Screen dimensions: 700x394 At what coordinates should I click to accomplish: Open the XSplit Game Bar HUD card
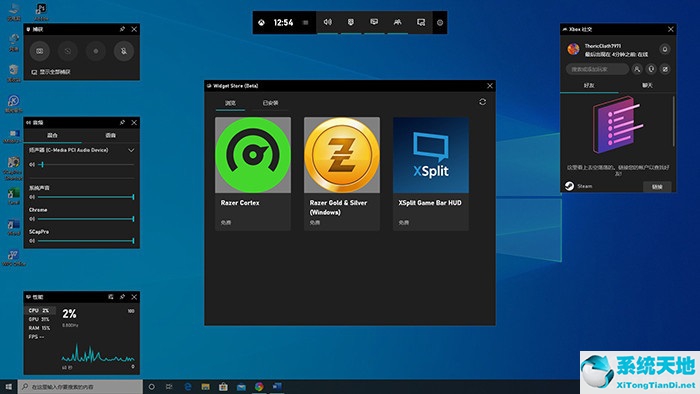tap(431, 174)
